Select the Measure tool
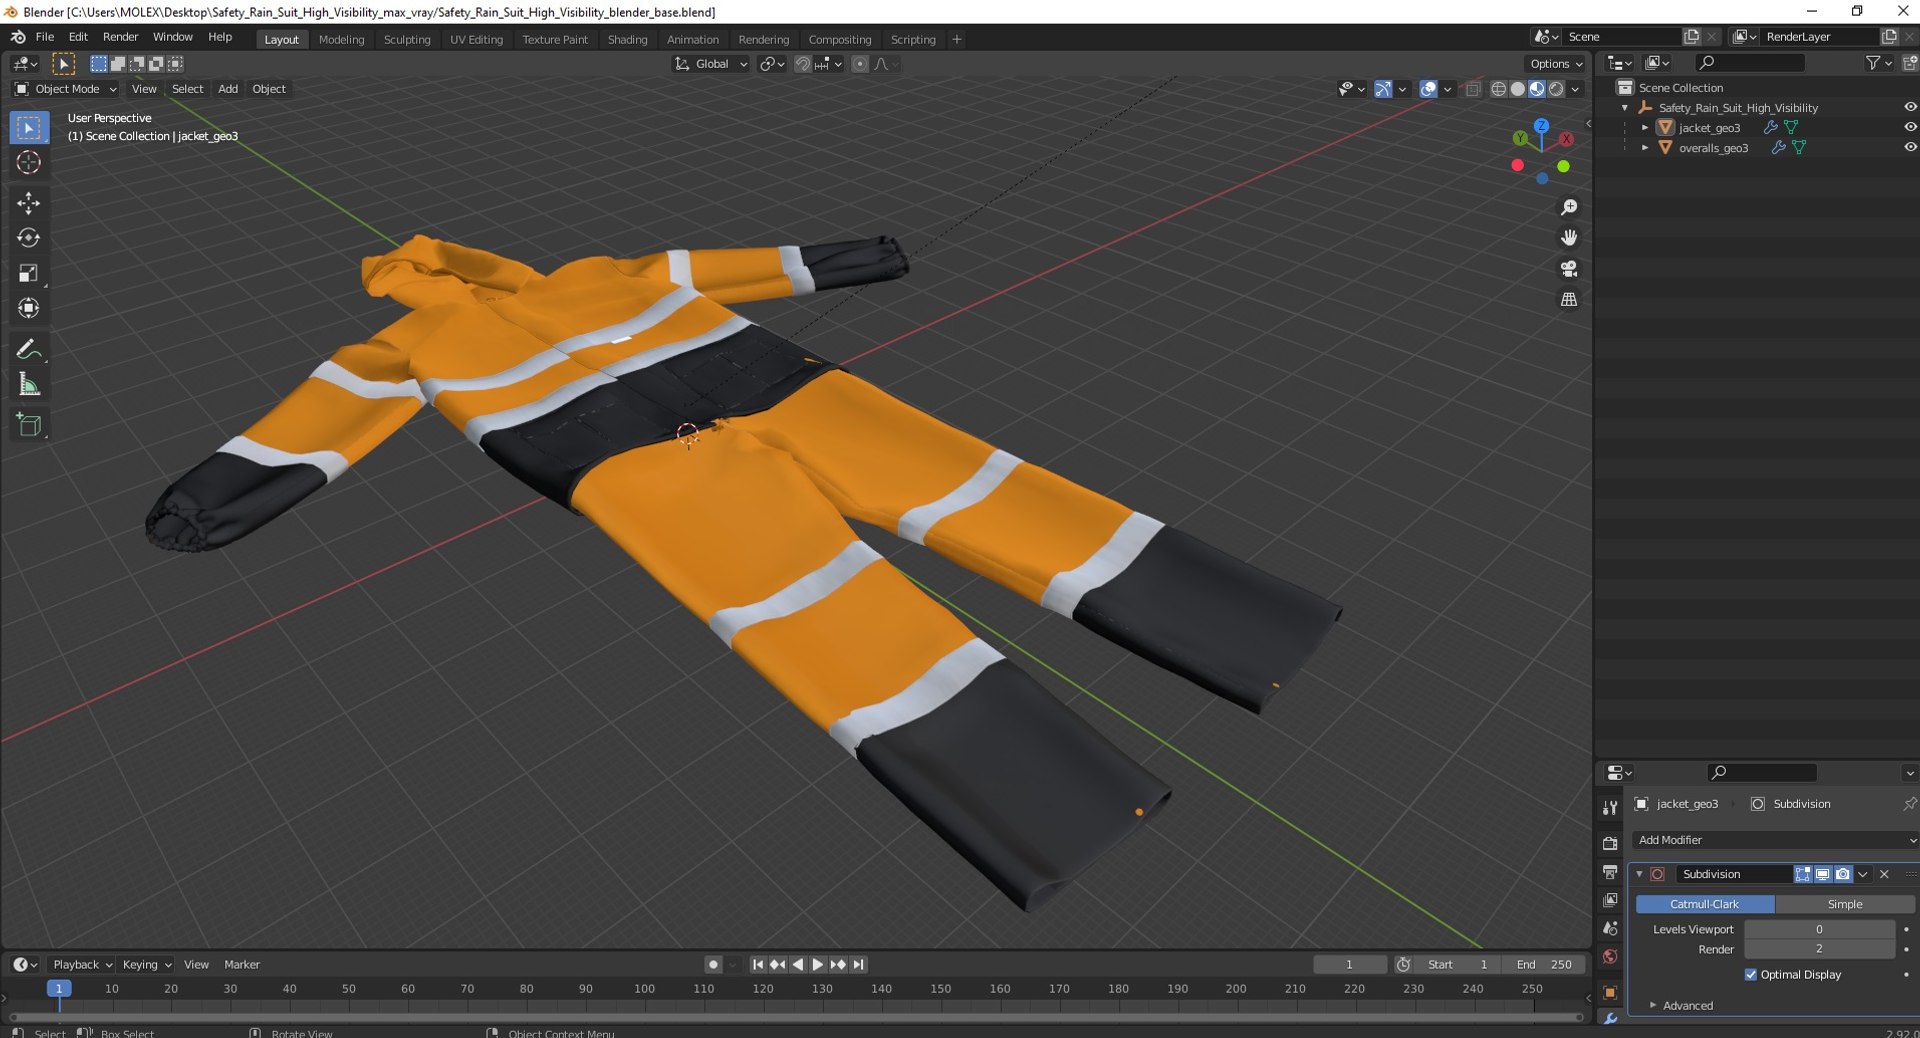The height and width of the screenshot is (1038, 1920). (x=29, y=384)
